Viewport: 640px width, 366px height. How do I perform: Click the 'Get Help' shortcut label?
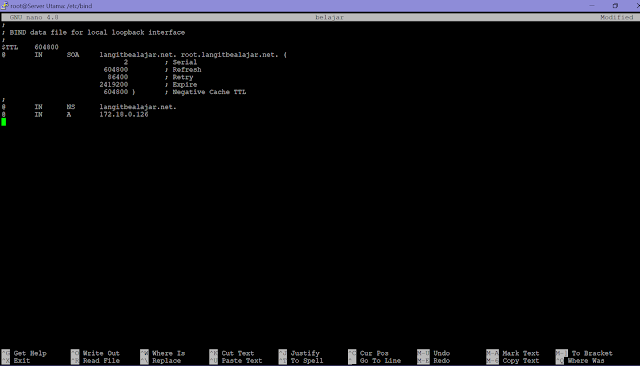coord(30,353)
